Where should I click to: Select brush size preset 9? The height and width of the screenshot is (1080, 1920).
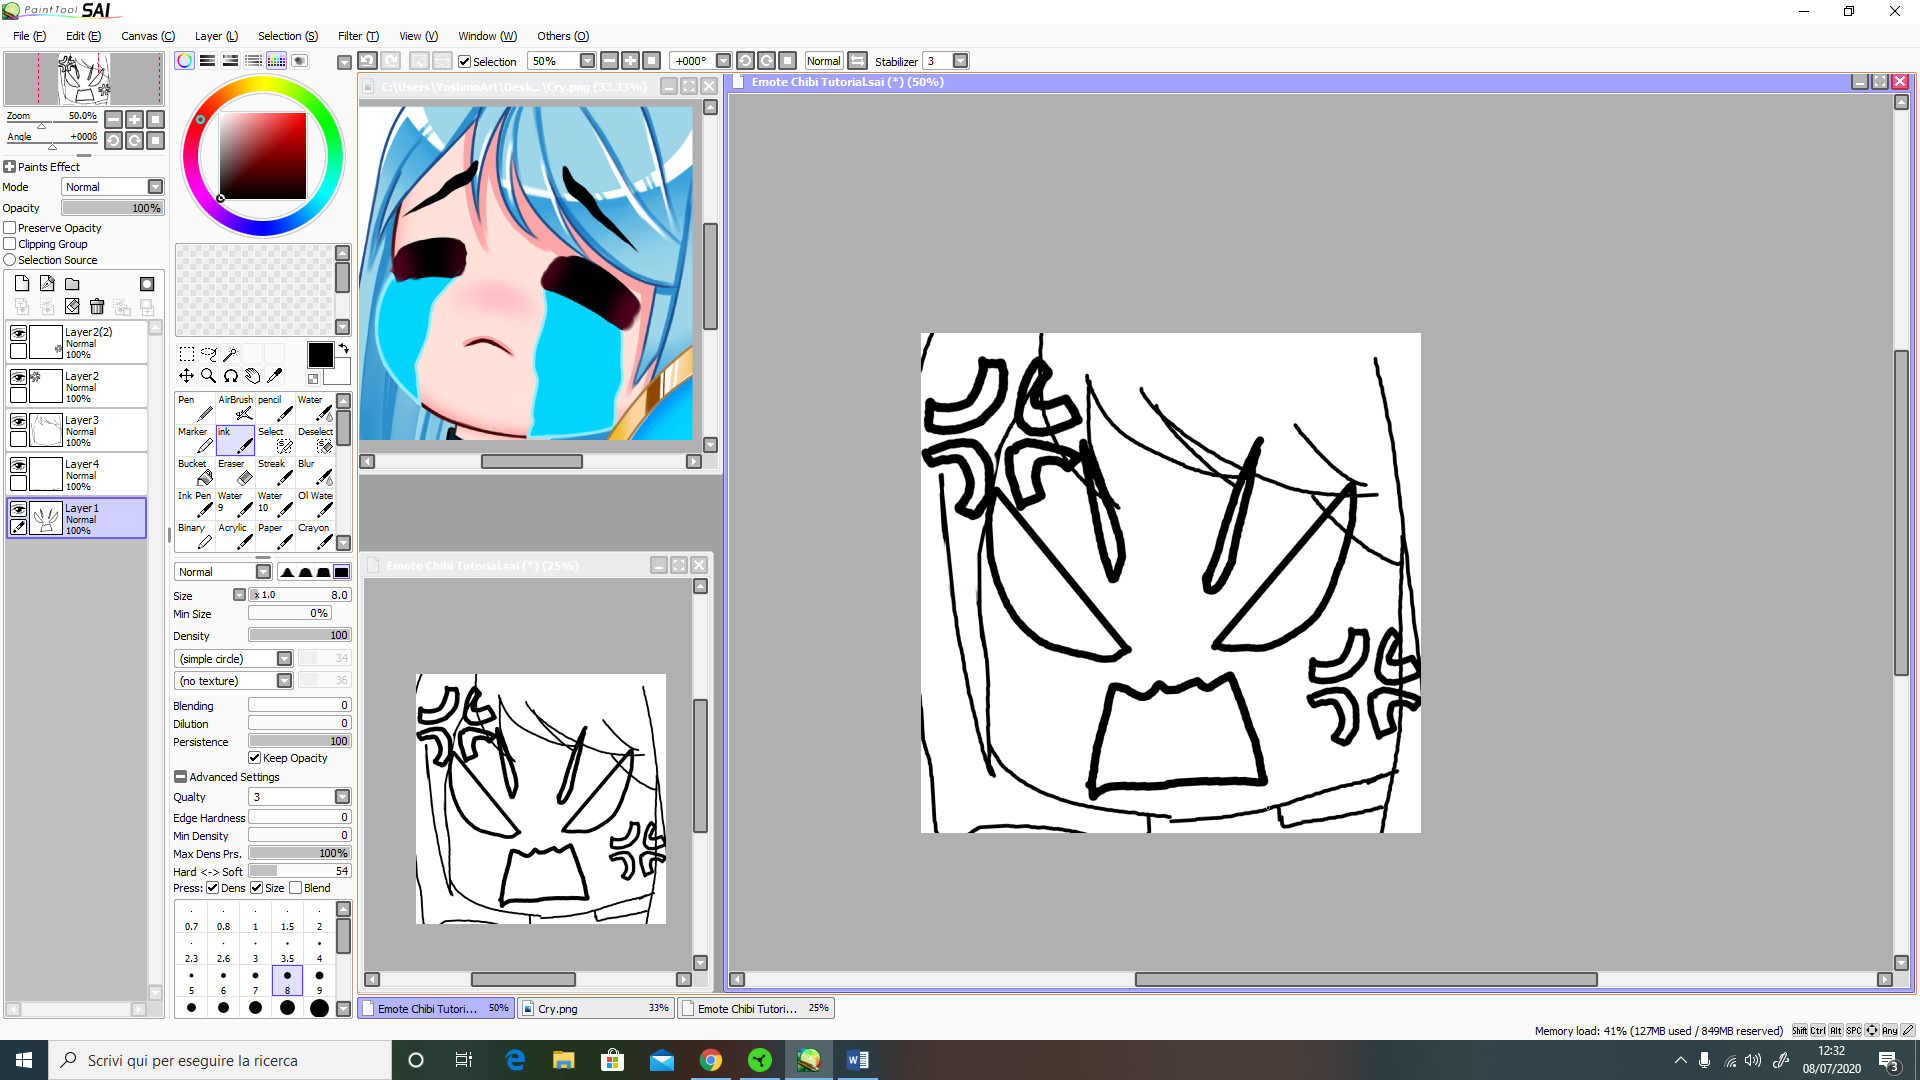319,980
